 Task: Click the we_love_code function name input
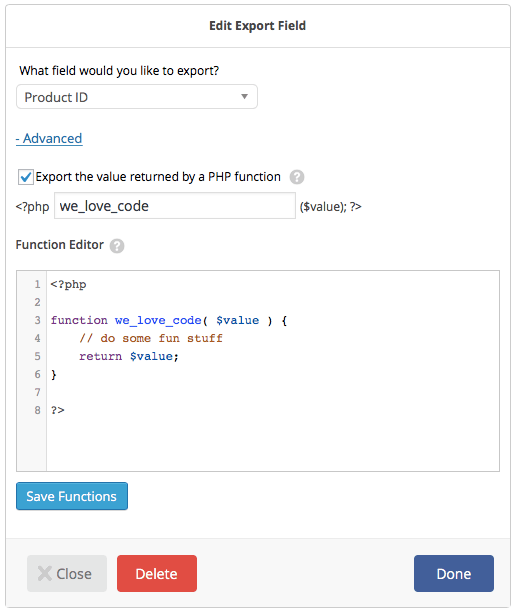coord(175,206)
